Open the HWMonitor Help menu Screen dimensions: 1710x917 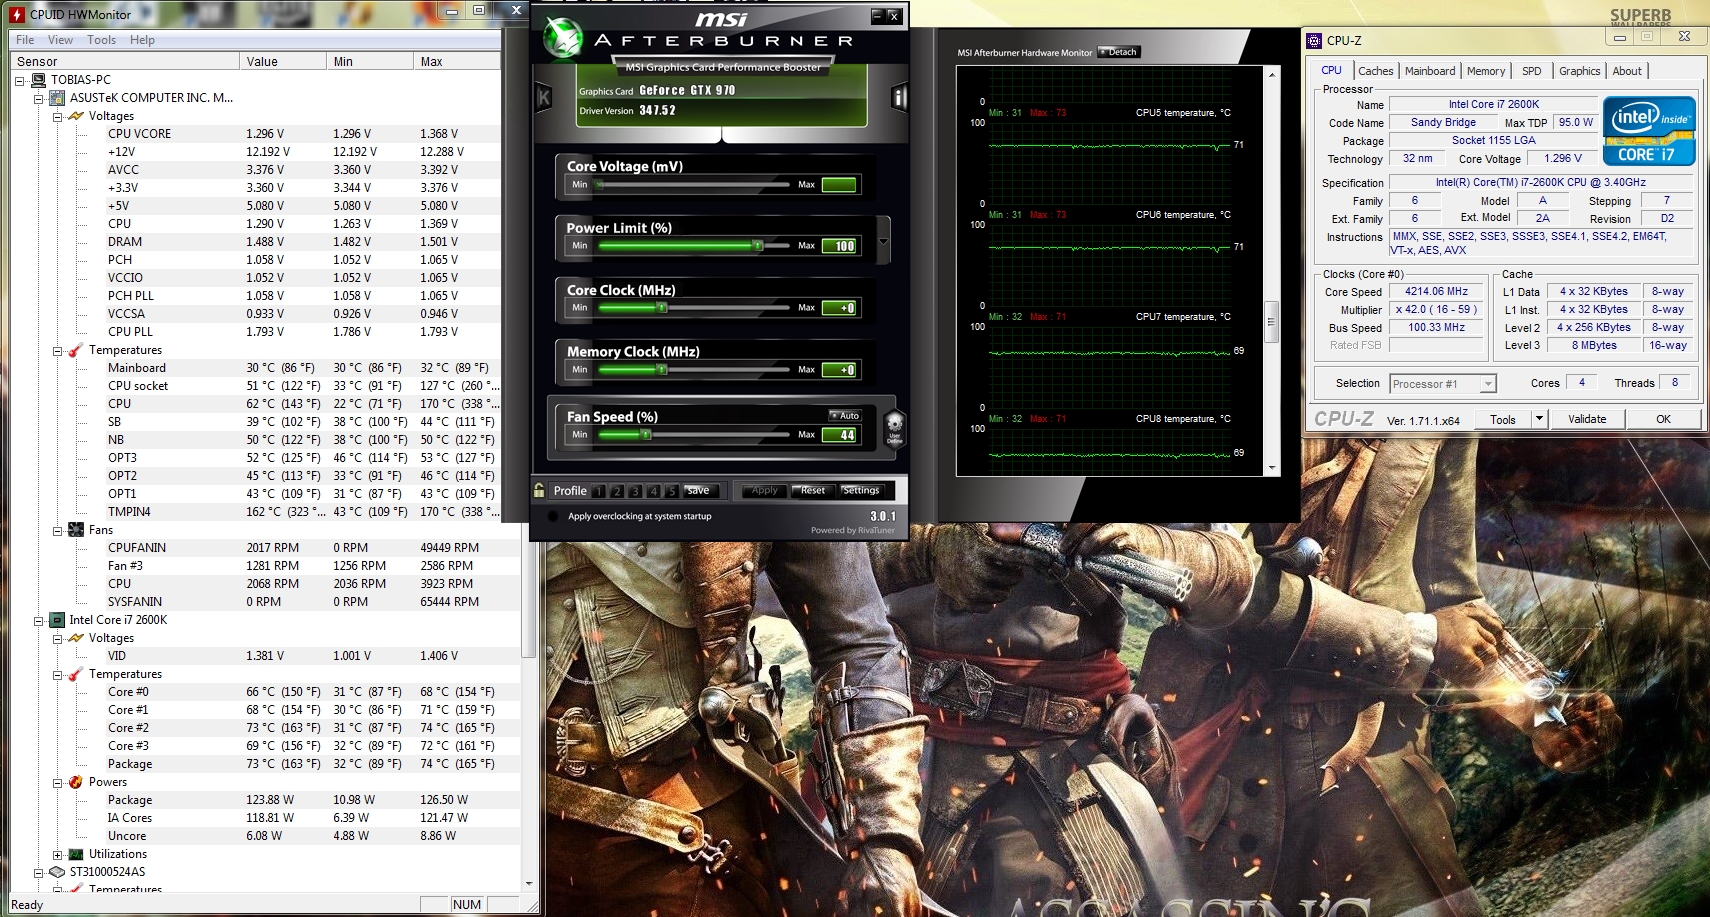pyautogui.click(x=142, y=40)
